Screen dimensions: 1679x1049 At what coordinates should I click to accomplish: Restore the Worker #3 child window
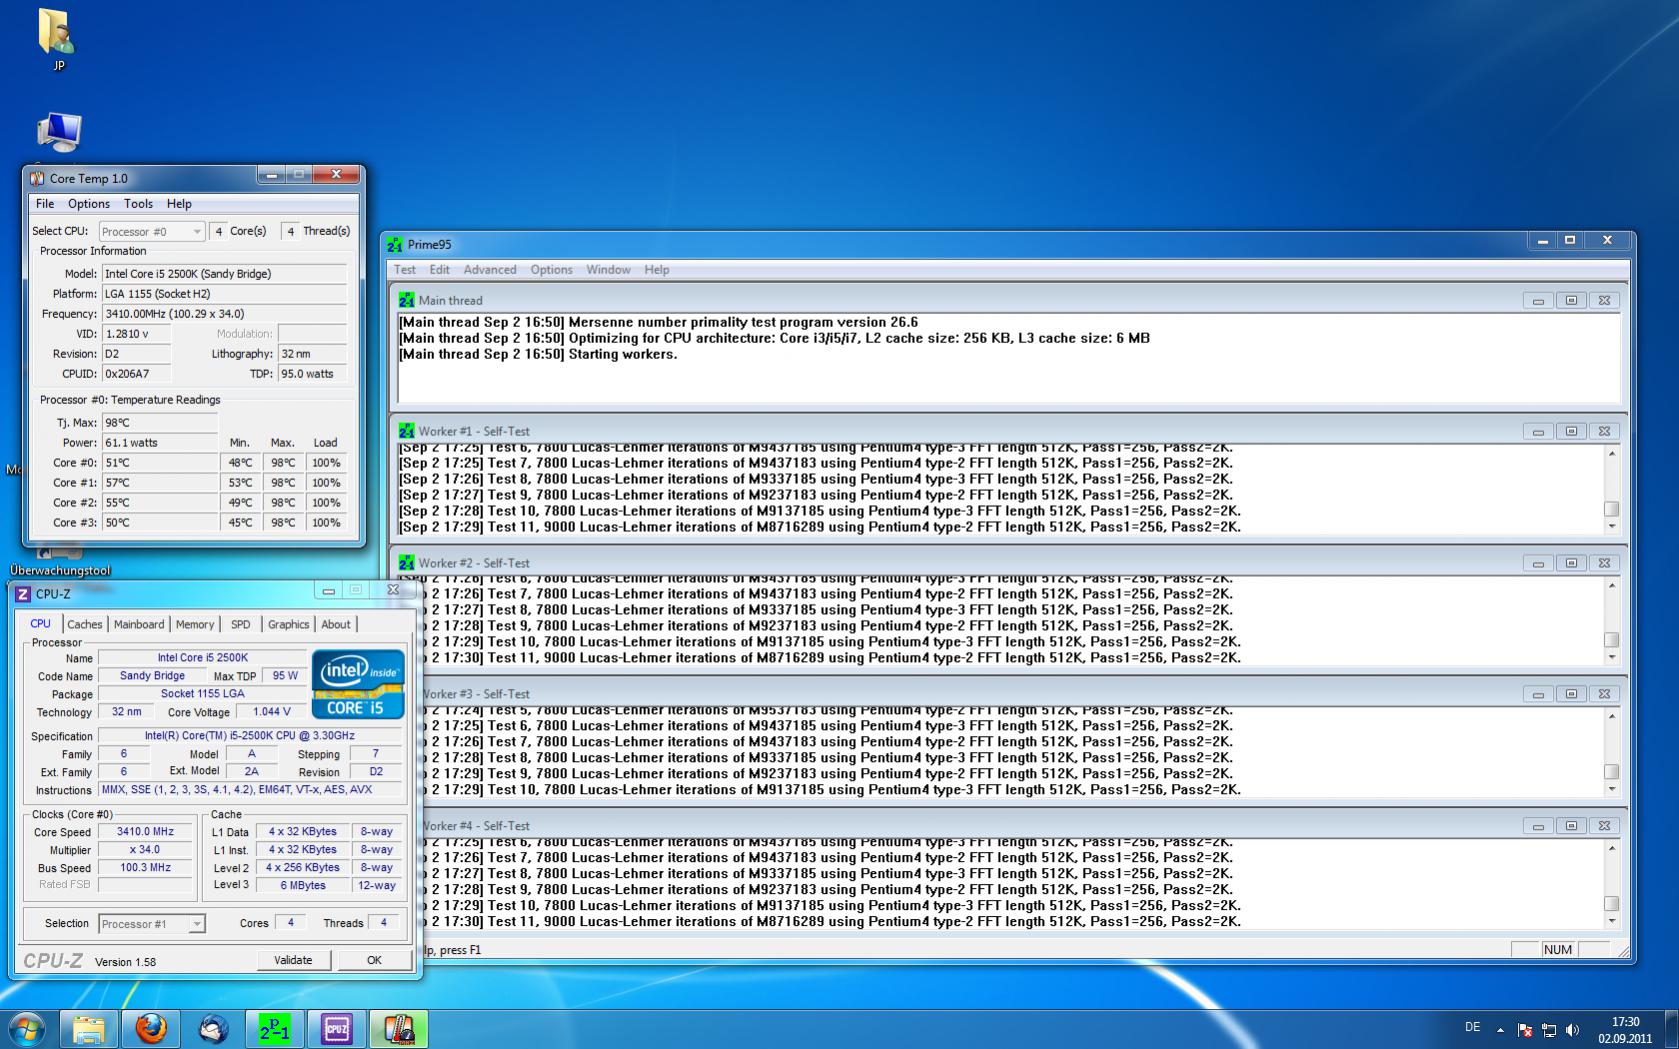point(1571,694)
